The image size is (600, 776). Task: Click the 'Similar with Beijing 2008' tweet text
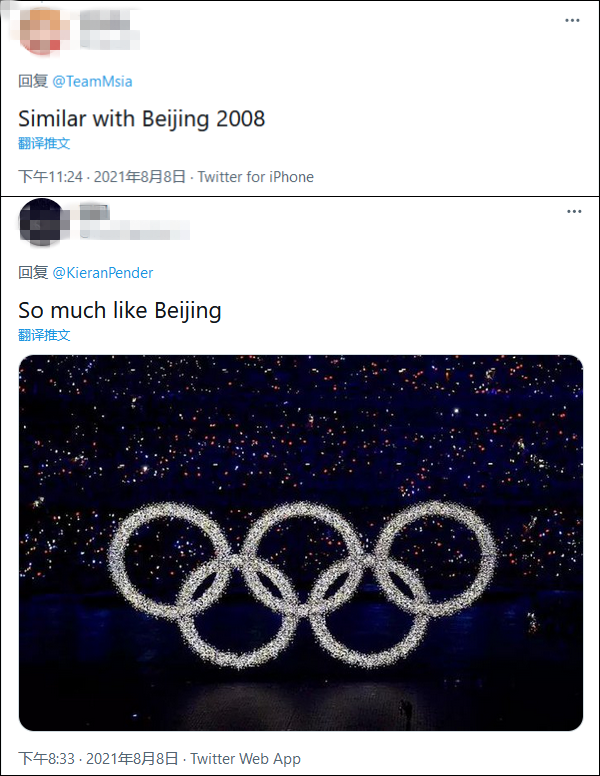click(142, 119)
